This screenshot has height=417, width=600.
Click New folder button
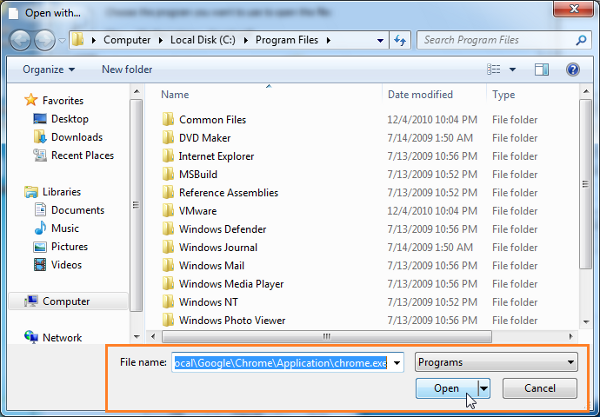click(127, 69)
